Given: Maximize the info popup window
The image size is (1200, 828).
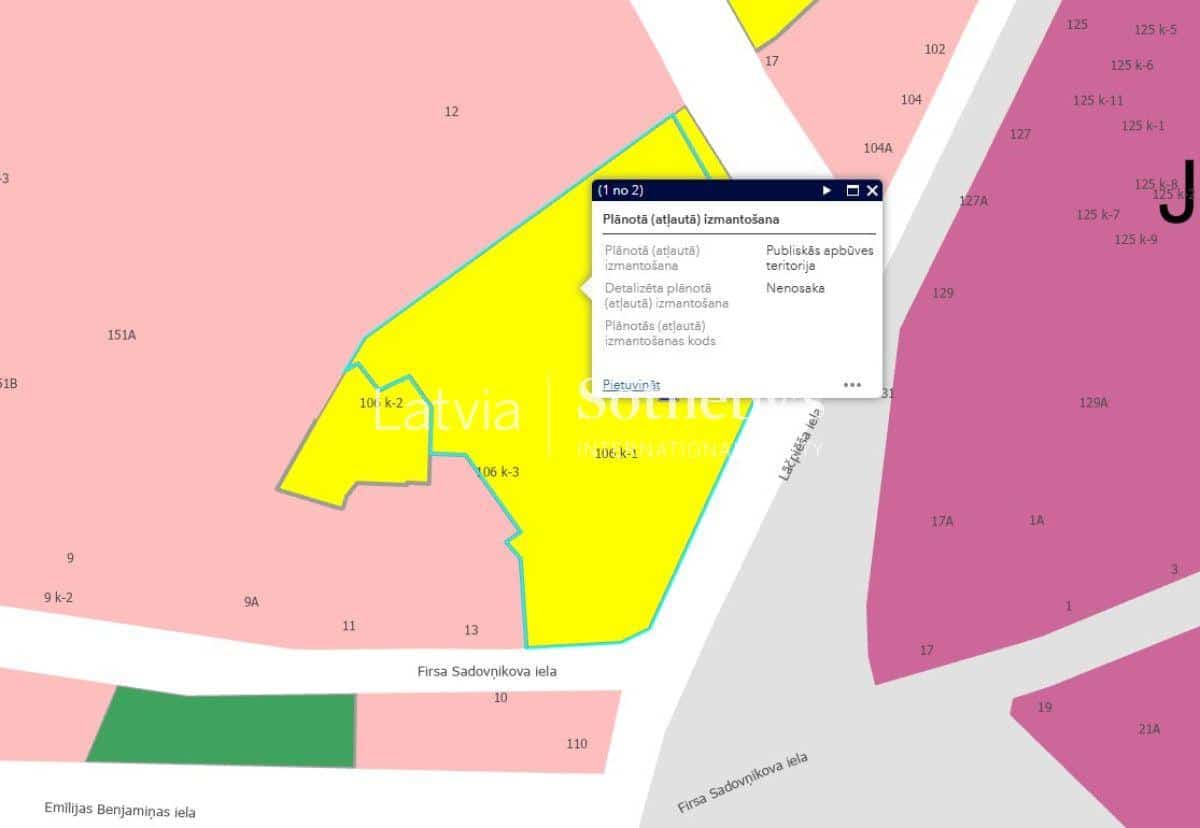Looking at the screenshot, I should (x=853, y=190).
